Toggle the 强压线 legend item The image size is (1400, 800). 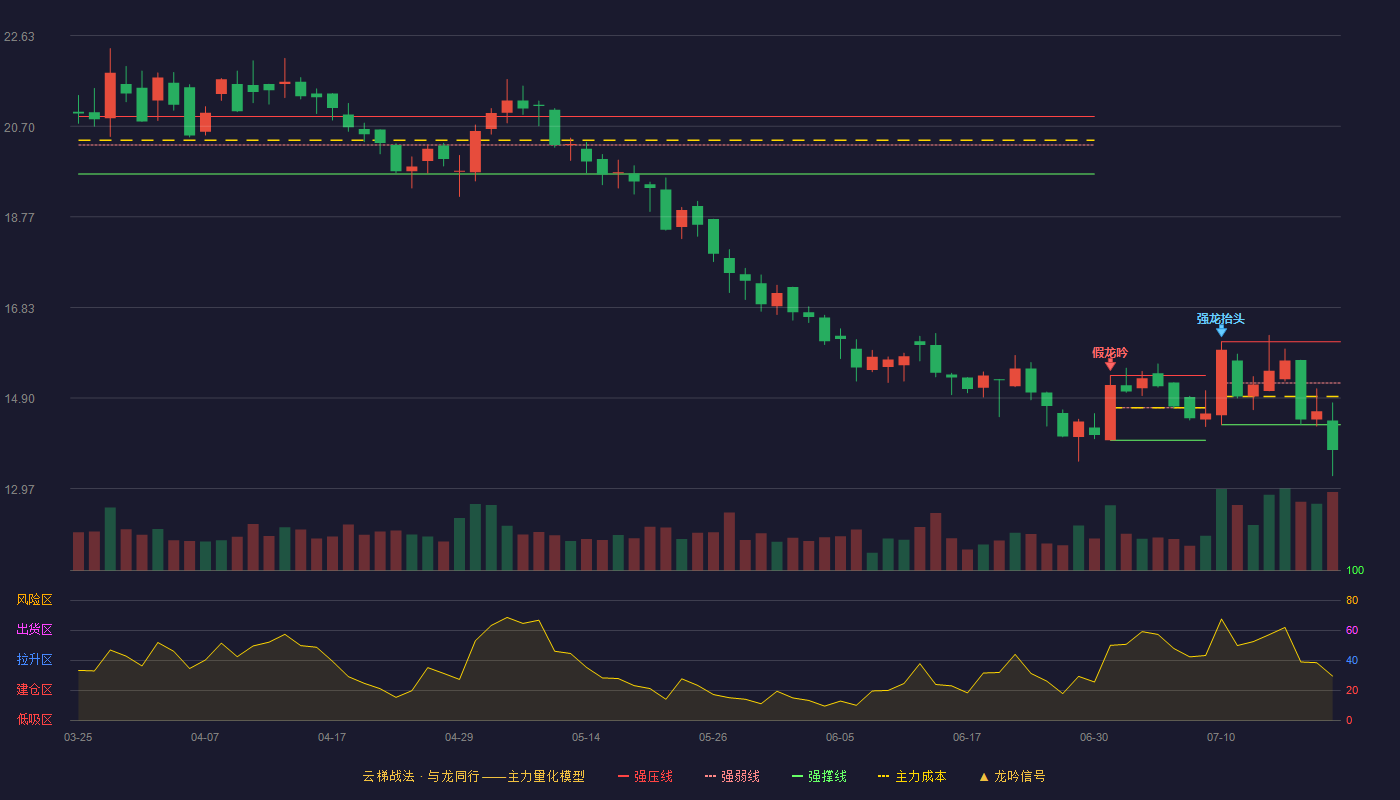[x=645, y=776]
